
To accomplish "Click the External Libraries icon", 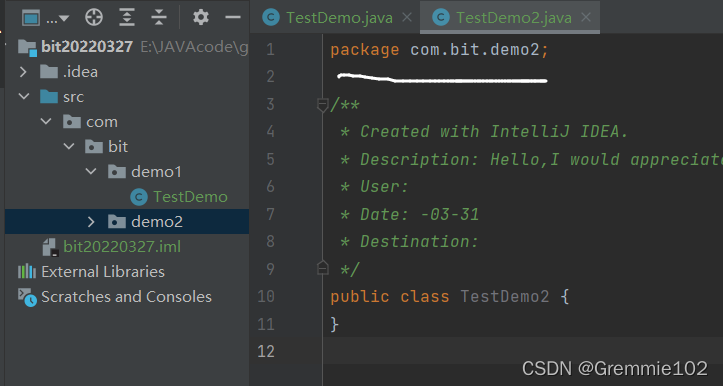I will [x=27, y=271].
